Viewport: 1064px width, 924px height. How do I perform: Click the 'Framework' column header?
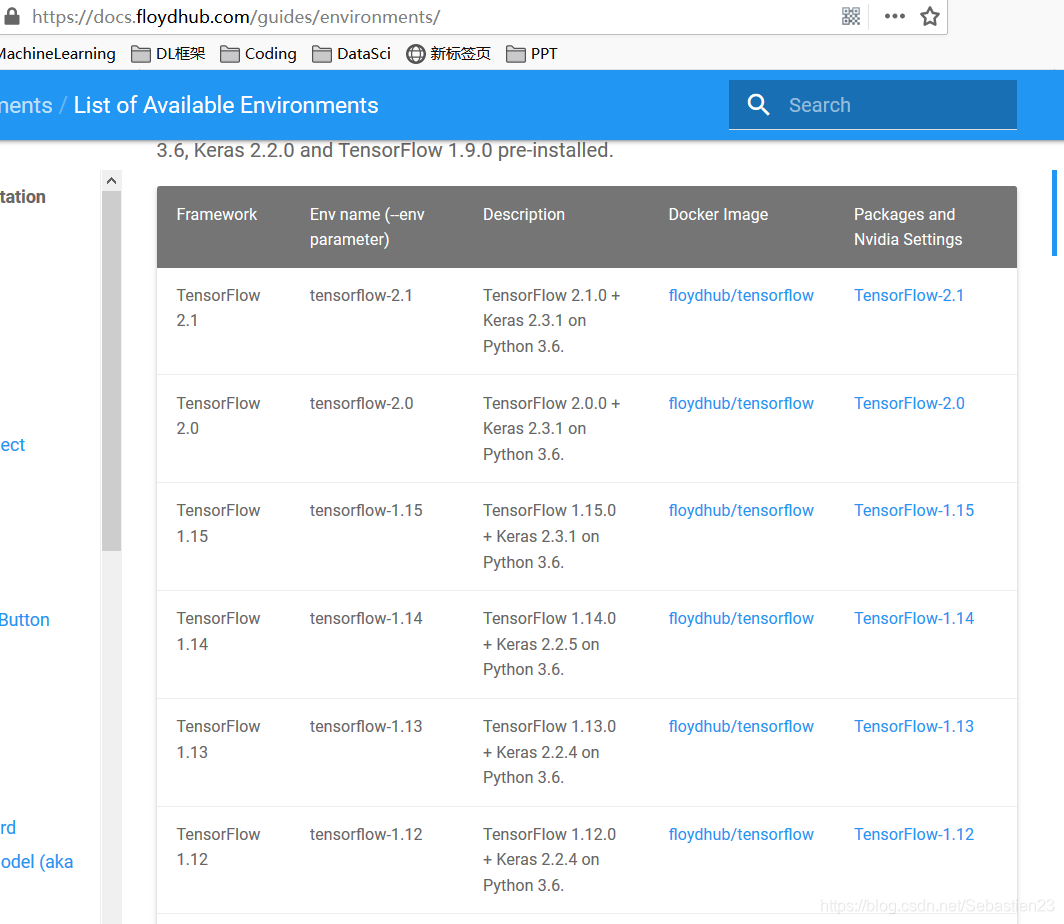pos(216,214)
